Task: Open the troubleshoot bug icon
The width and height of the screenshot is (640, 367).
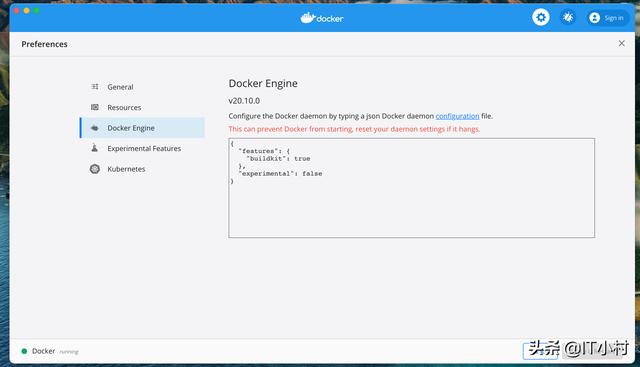Action: click(568, 18)
